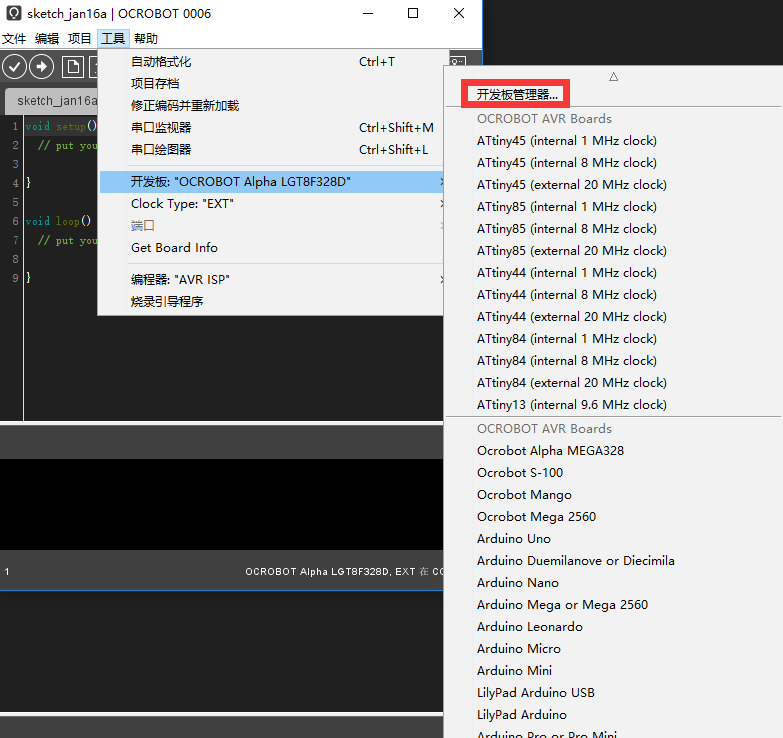Select ATtiny84 (internal 1 MHz clock)
783x738 pixels.
566,339
